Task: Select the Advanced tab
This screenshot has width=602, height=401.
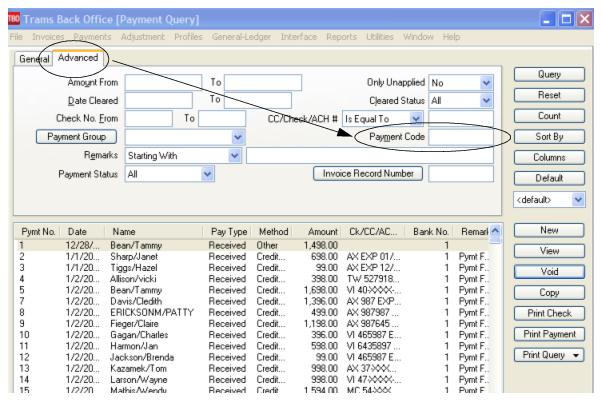Action: pyautogui.click(x=78, y=58)
